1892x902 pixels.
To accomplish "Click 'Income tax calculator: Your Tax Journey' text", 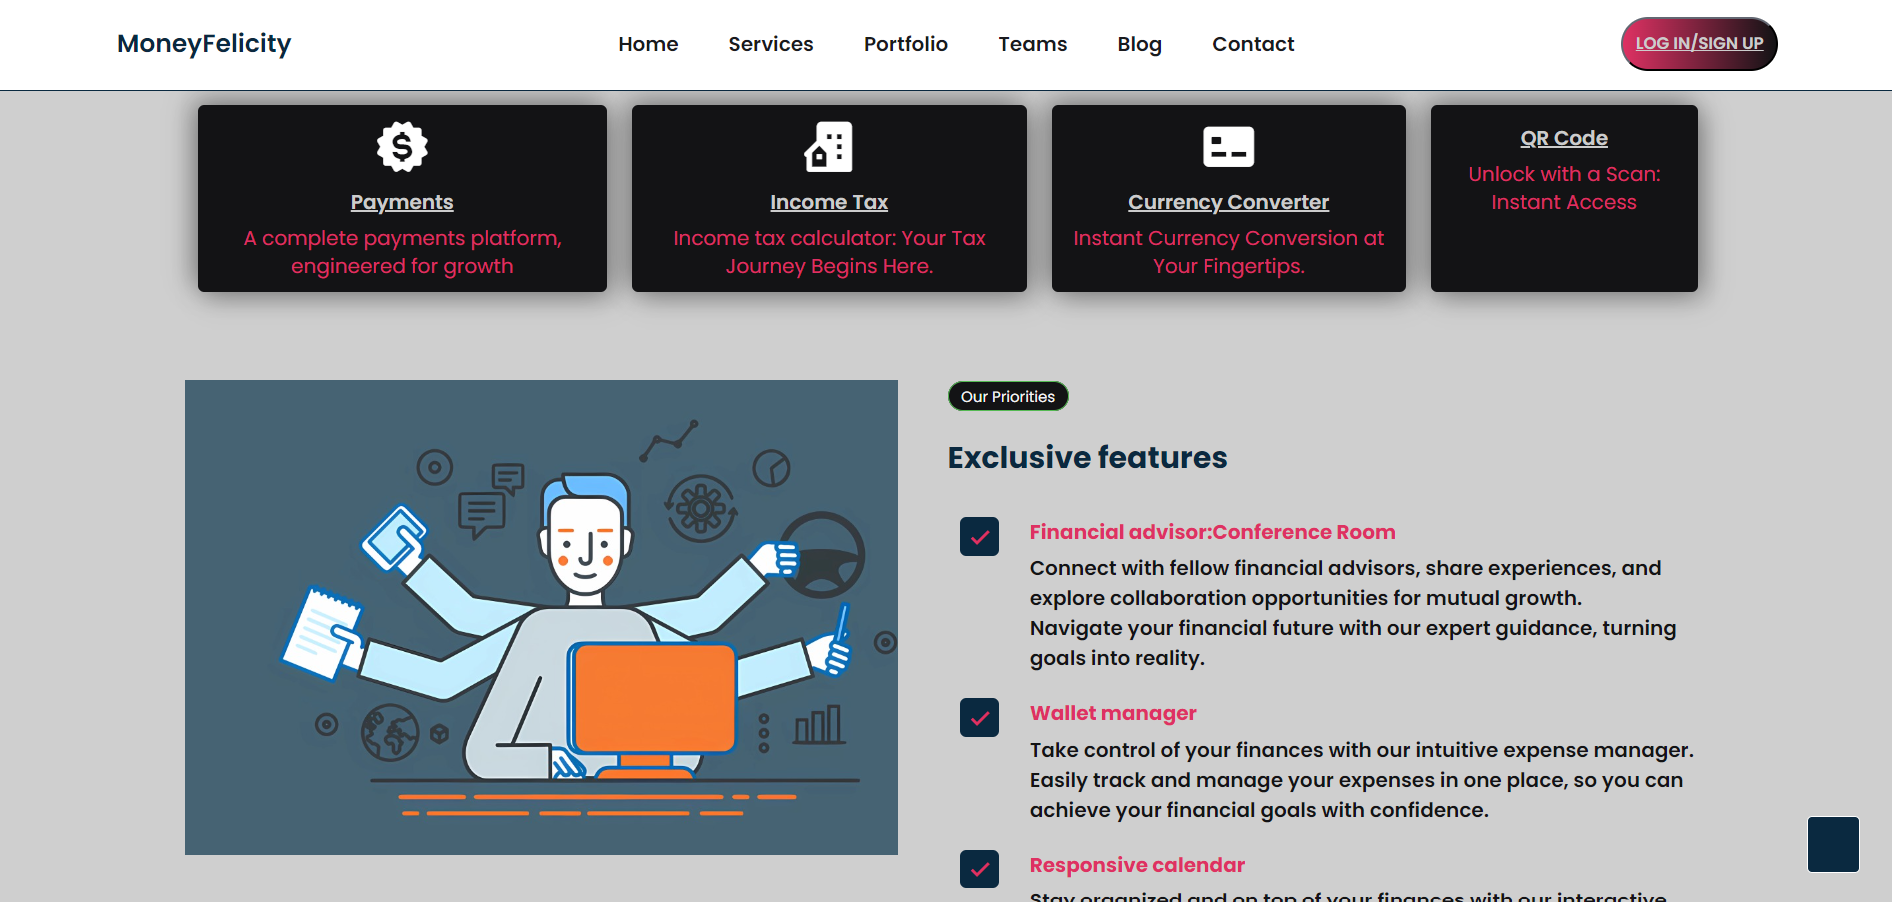I will coord(829,252).
